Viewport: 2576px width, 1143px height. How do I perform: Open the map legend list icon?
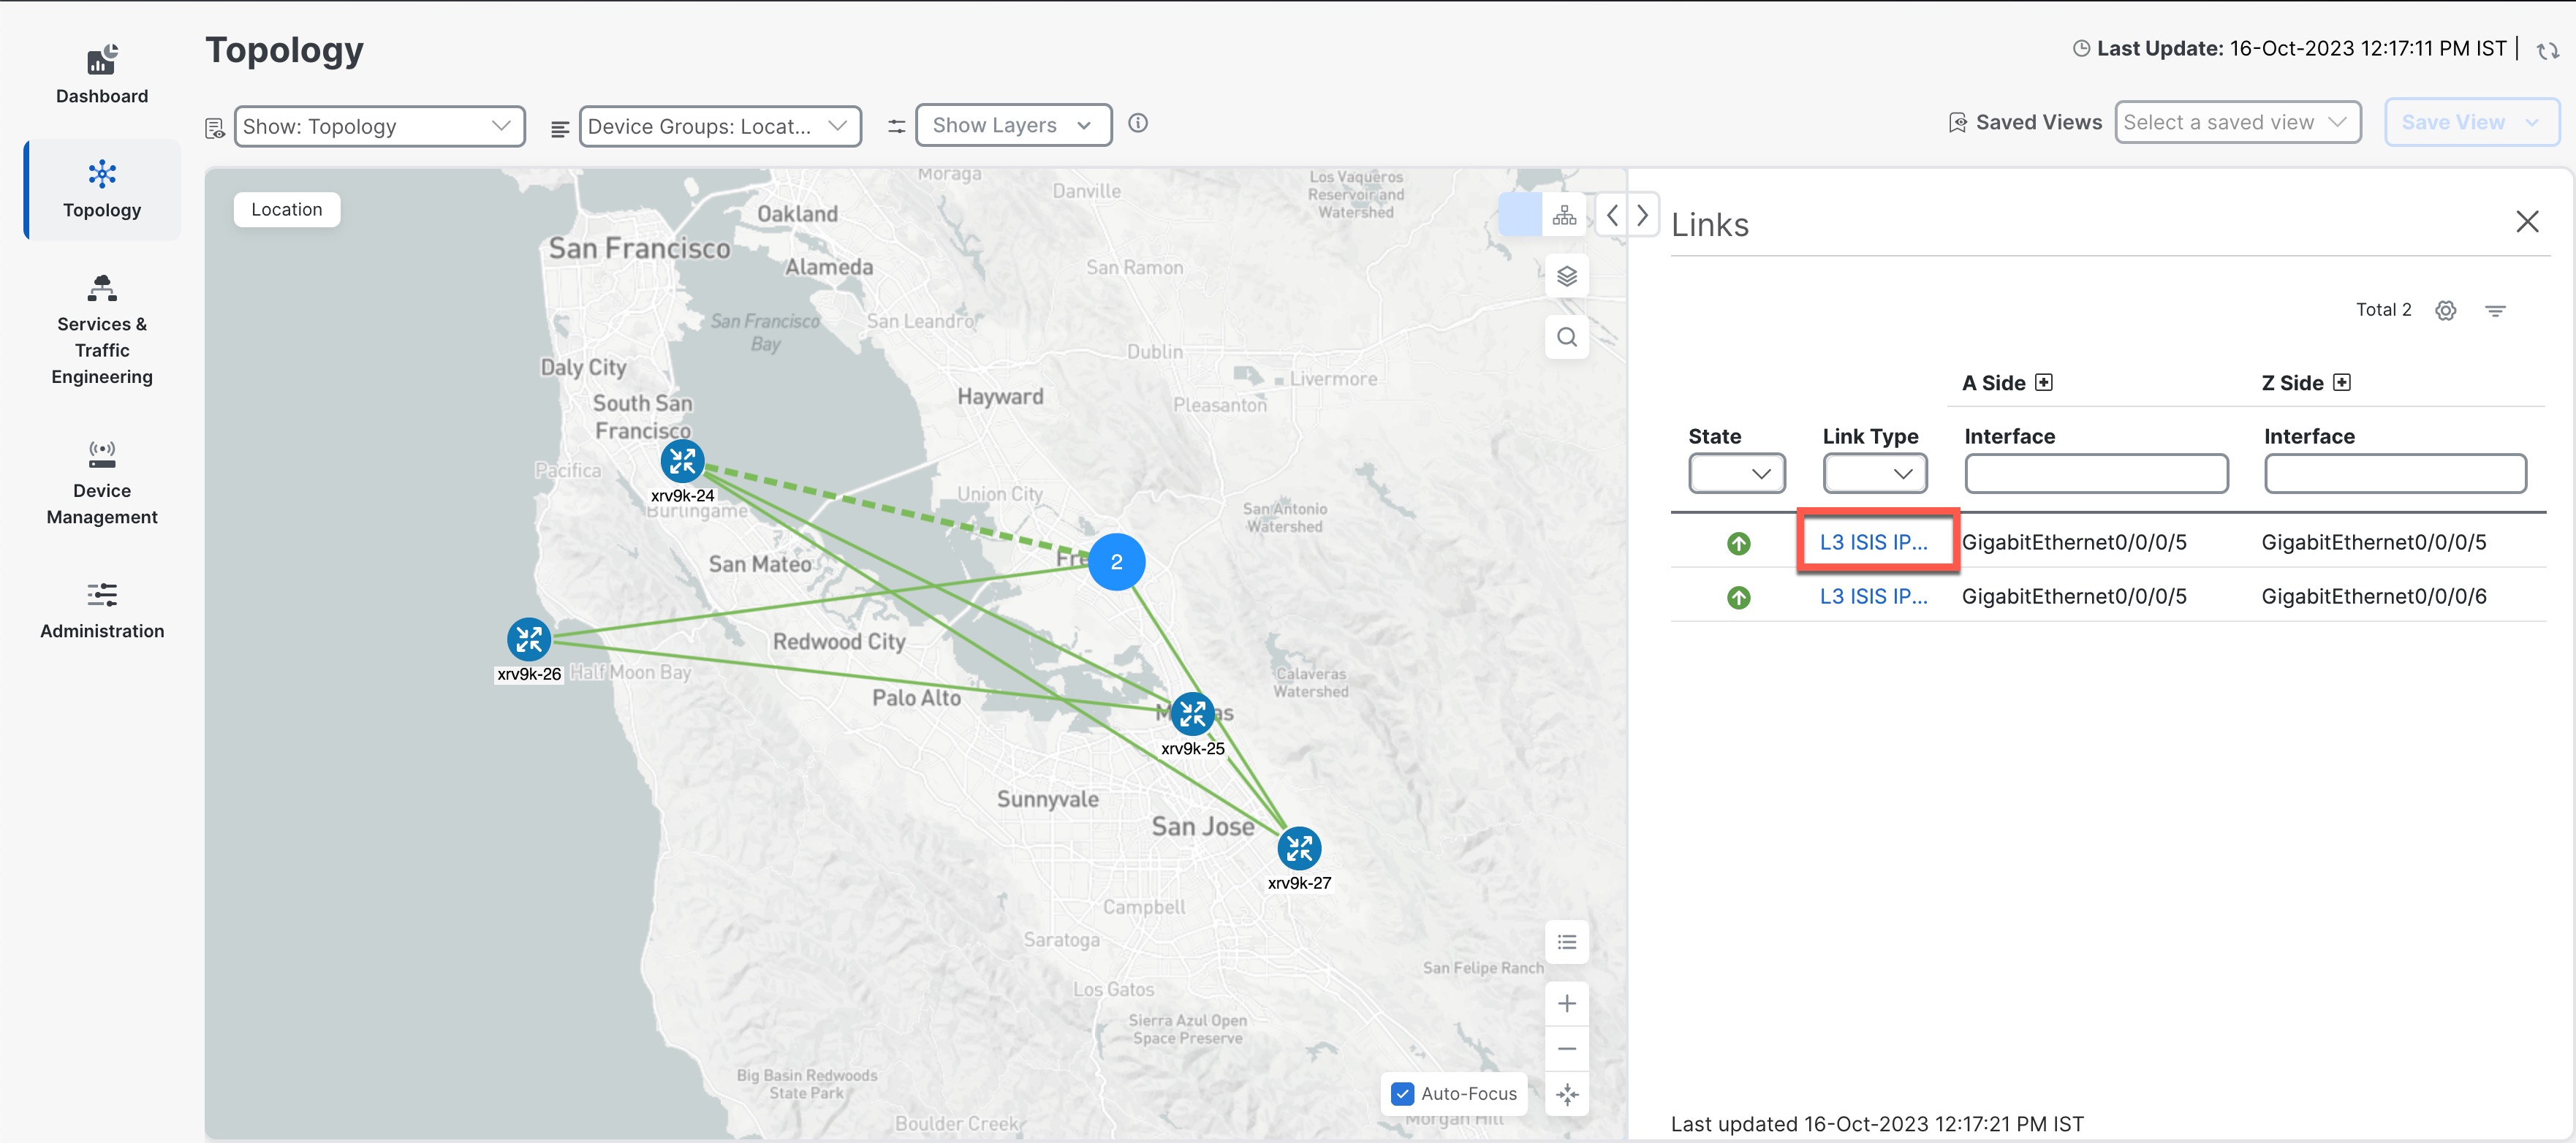pyautogui.click(x=1566, y=942)
